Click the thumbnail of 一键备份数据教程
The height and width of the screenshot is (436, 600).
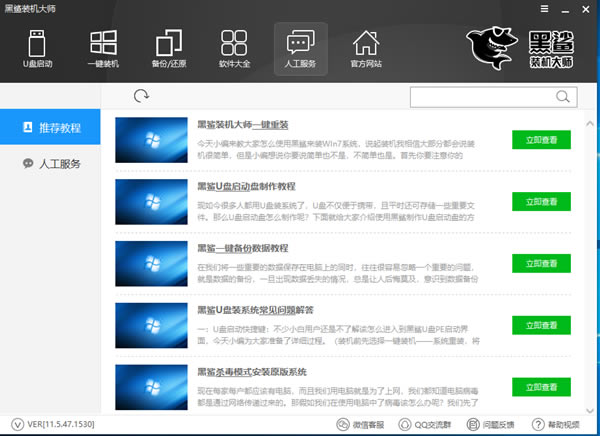[152, 263]
